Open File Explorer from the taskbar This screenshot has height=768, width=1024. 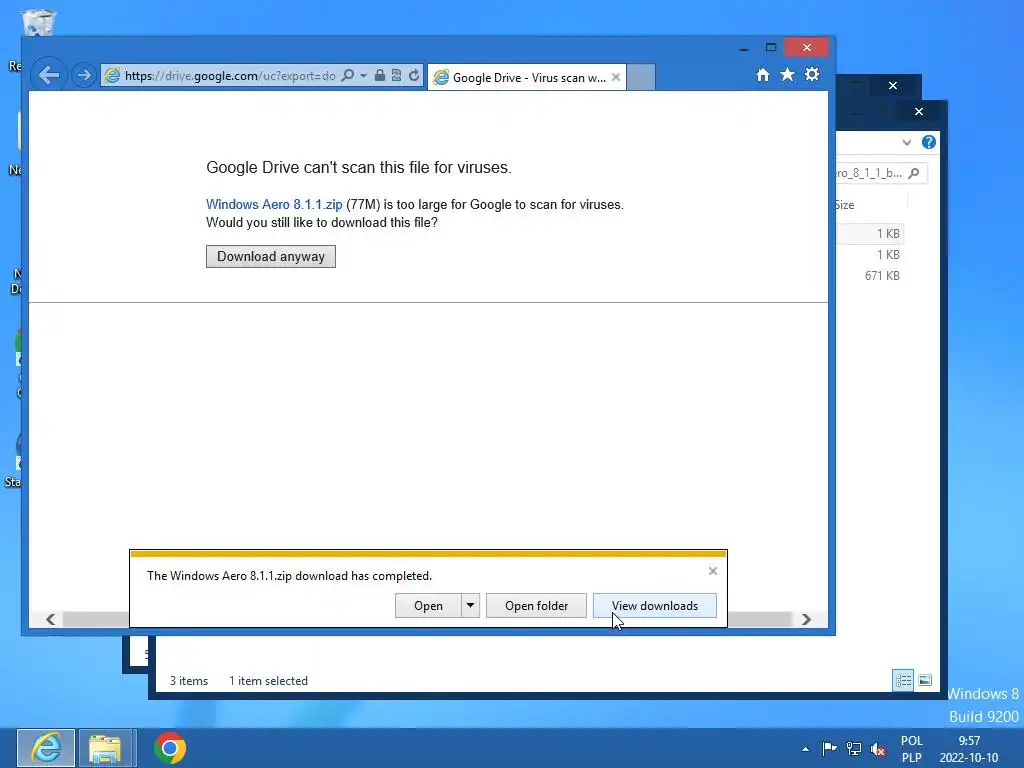pos(105,748)
